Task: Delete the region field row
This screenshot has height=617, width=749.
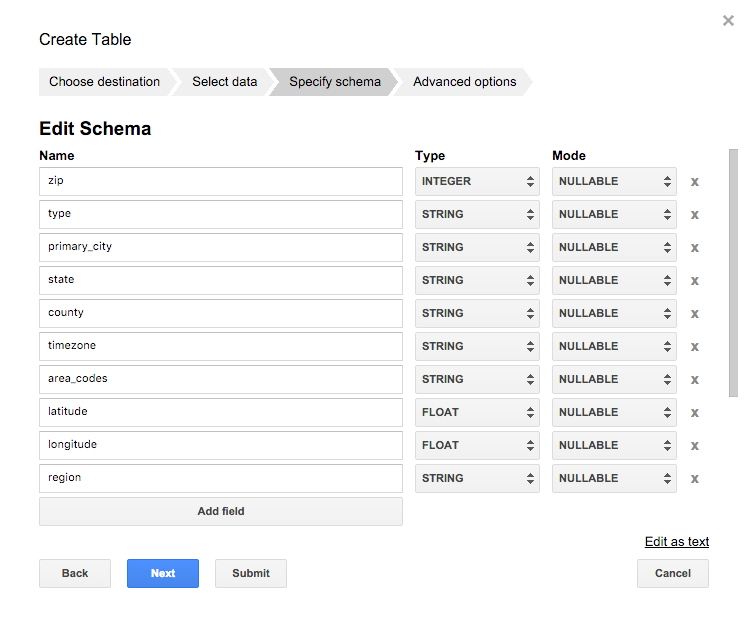Action: pyautogui.click(x=694, y=479)
